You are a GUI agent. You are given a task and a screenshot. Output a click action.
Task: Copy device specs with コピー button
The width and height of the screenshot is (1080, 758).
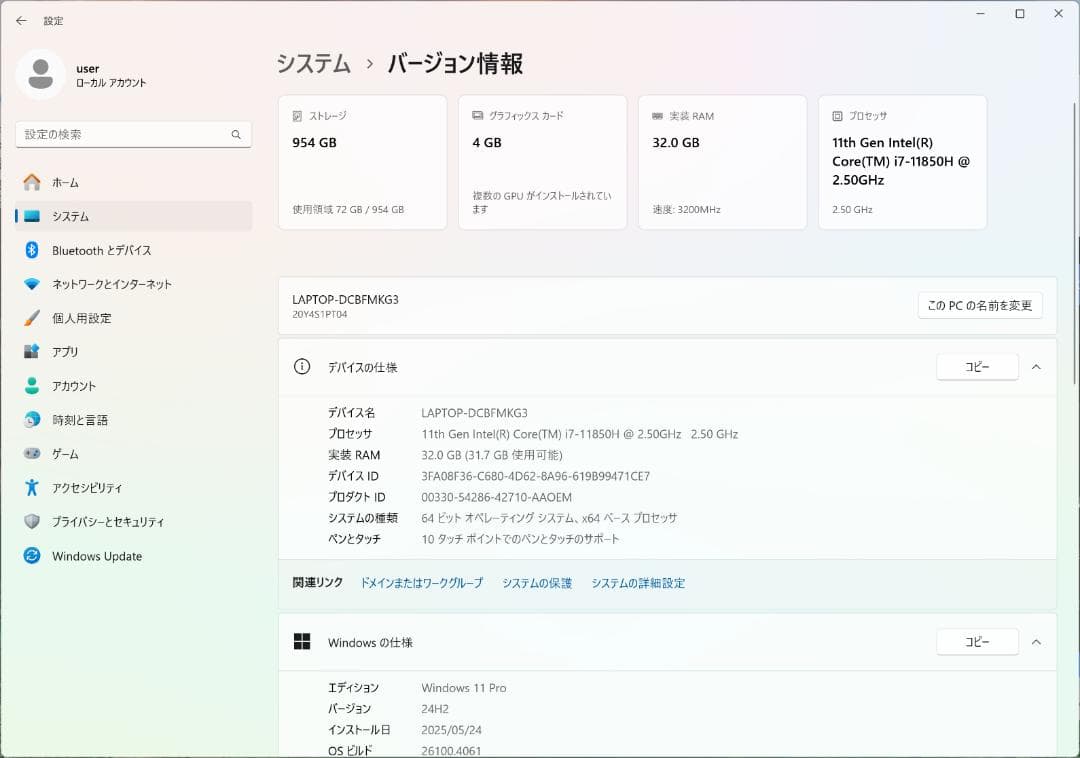tap(977, 367)
